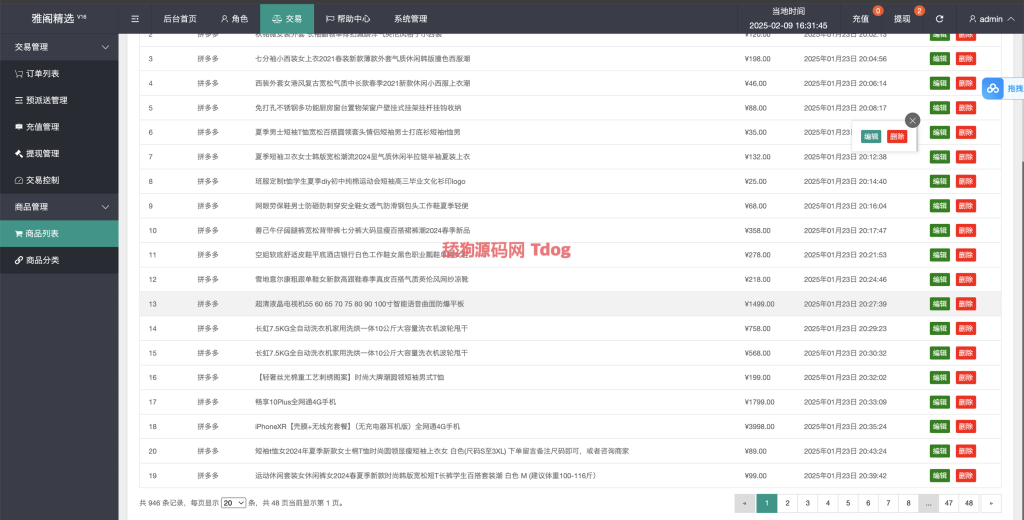Go to page 48 in pagination

969,503
